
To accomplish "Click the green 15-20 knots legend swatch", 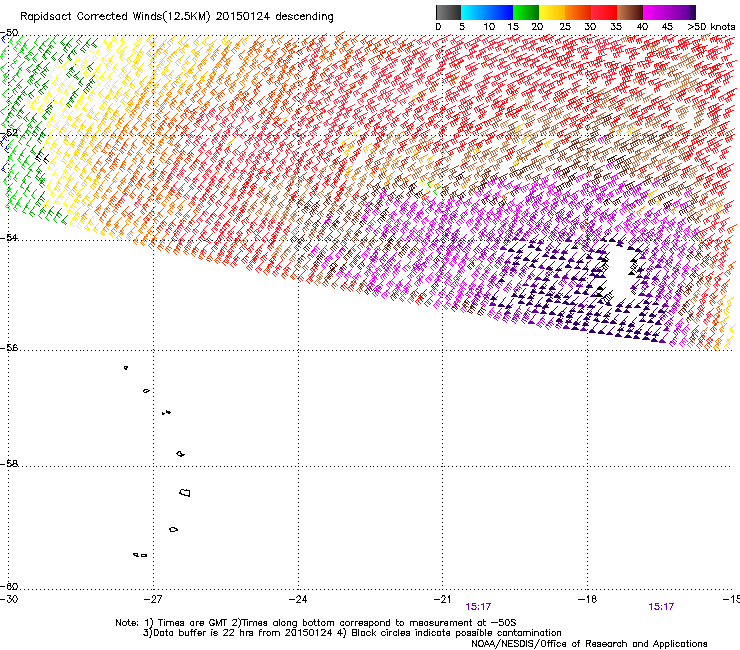I will (x=526, y=12).
